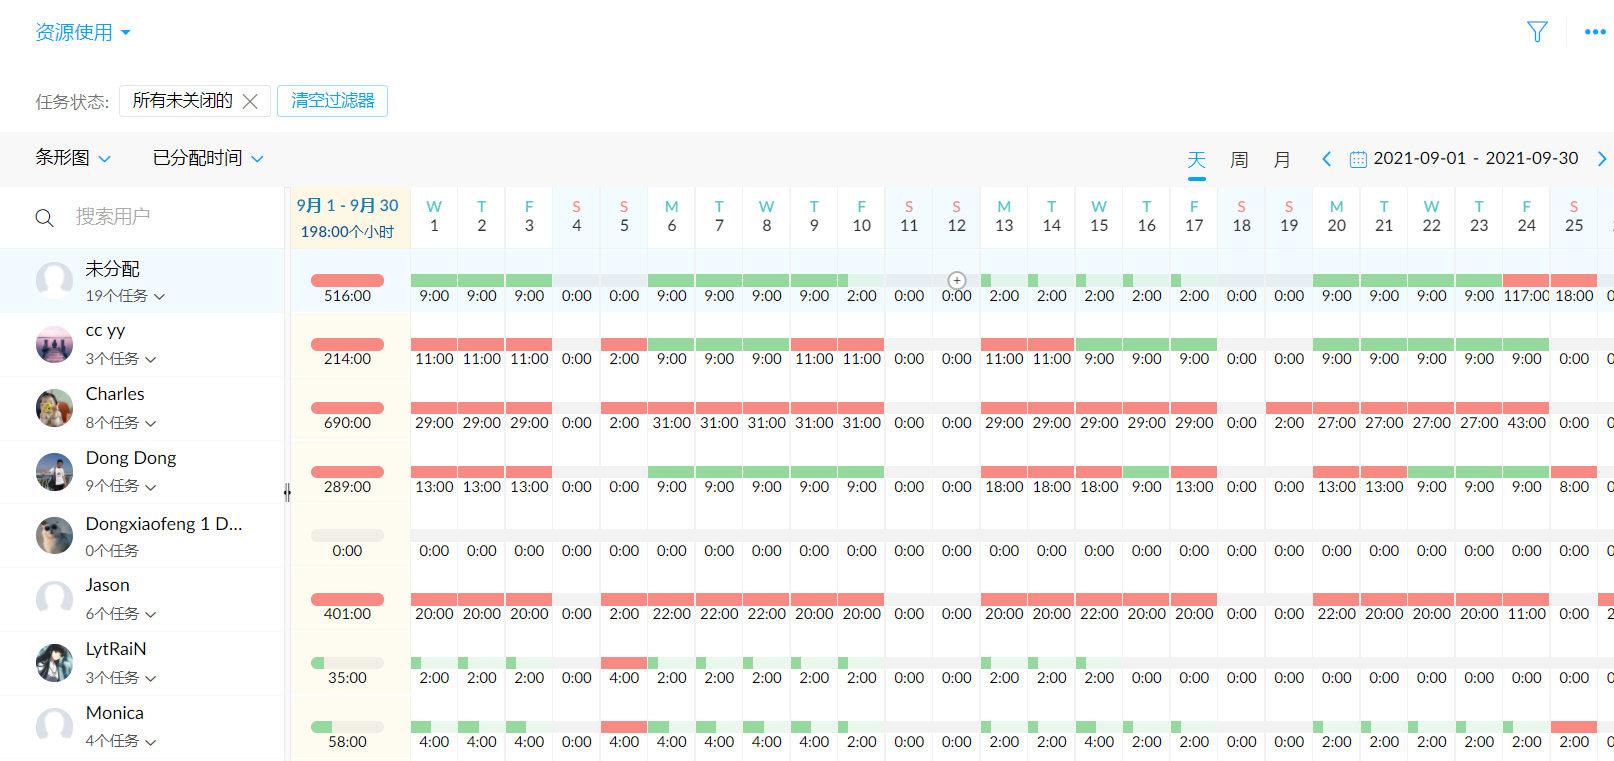Open calendar date picker icon
Viewport: 1614px width, 761px height.
coord(1358,159)
